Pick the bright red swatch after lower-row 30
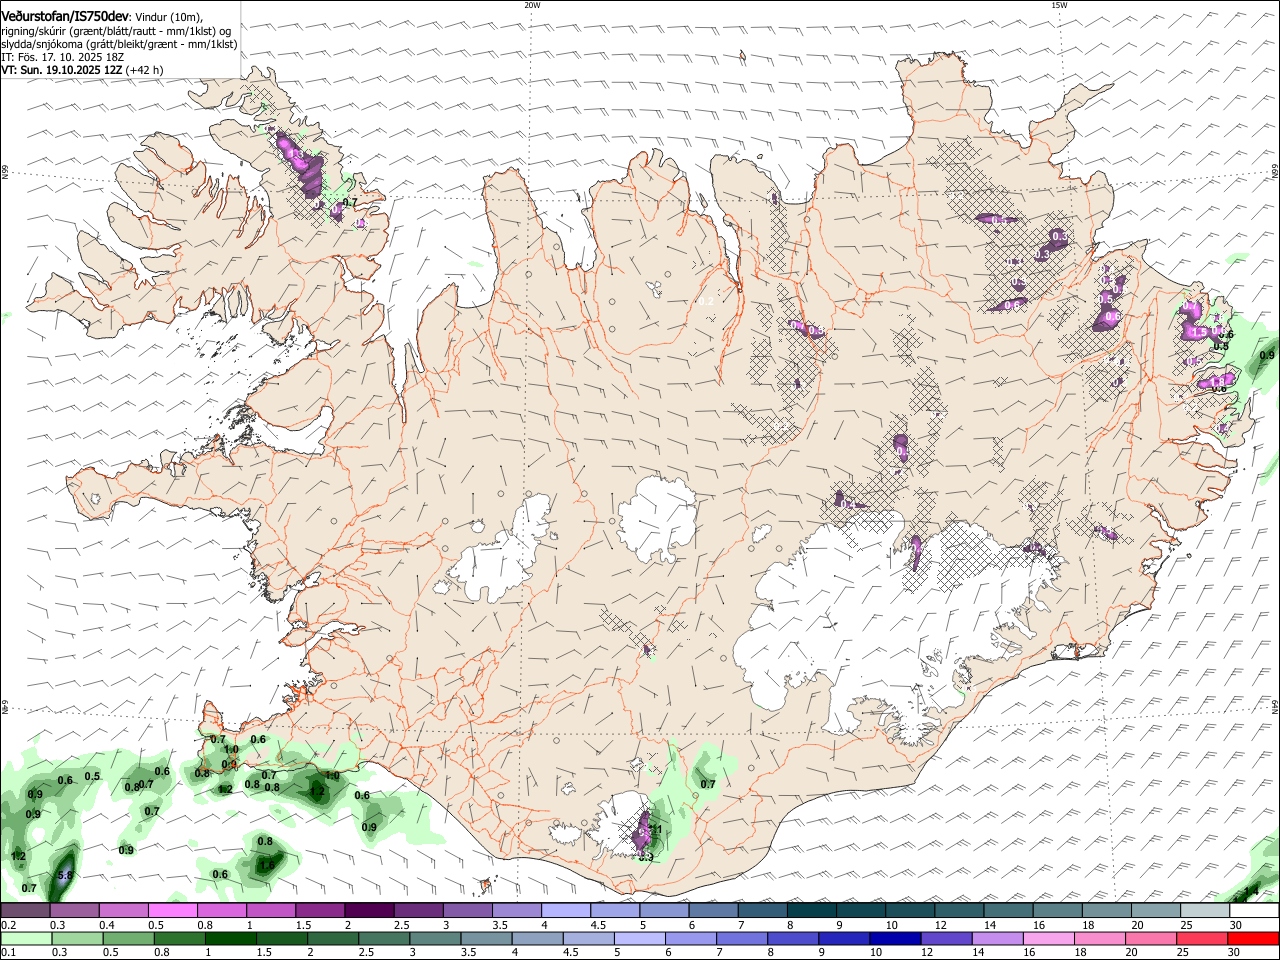1280x960 pixels. [x=1255, y=938]
